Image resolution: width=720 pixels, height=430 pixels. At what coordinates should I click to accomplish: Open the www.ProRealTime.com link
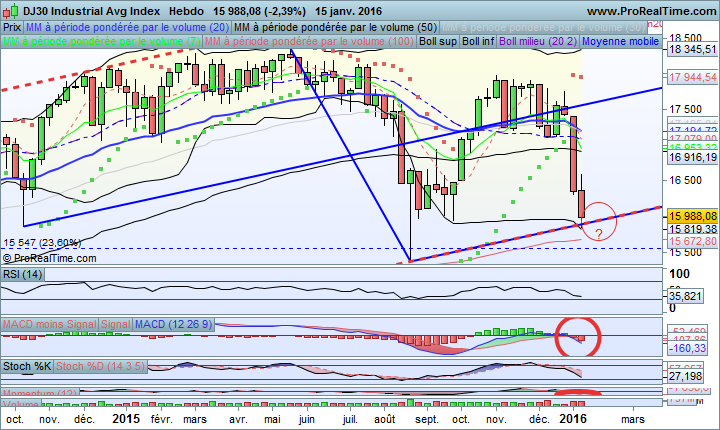point(652,11)
